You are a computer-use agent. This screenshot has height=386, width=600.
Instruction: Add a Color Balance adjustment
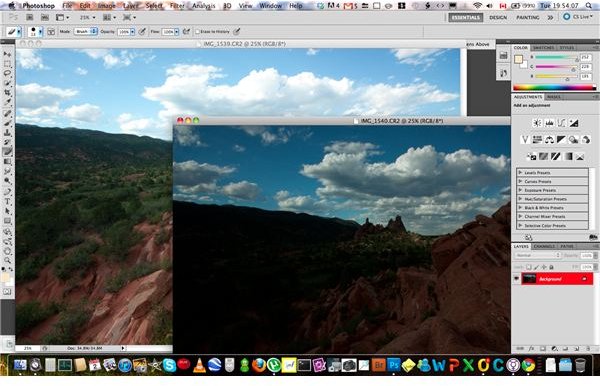549,140
